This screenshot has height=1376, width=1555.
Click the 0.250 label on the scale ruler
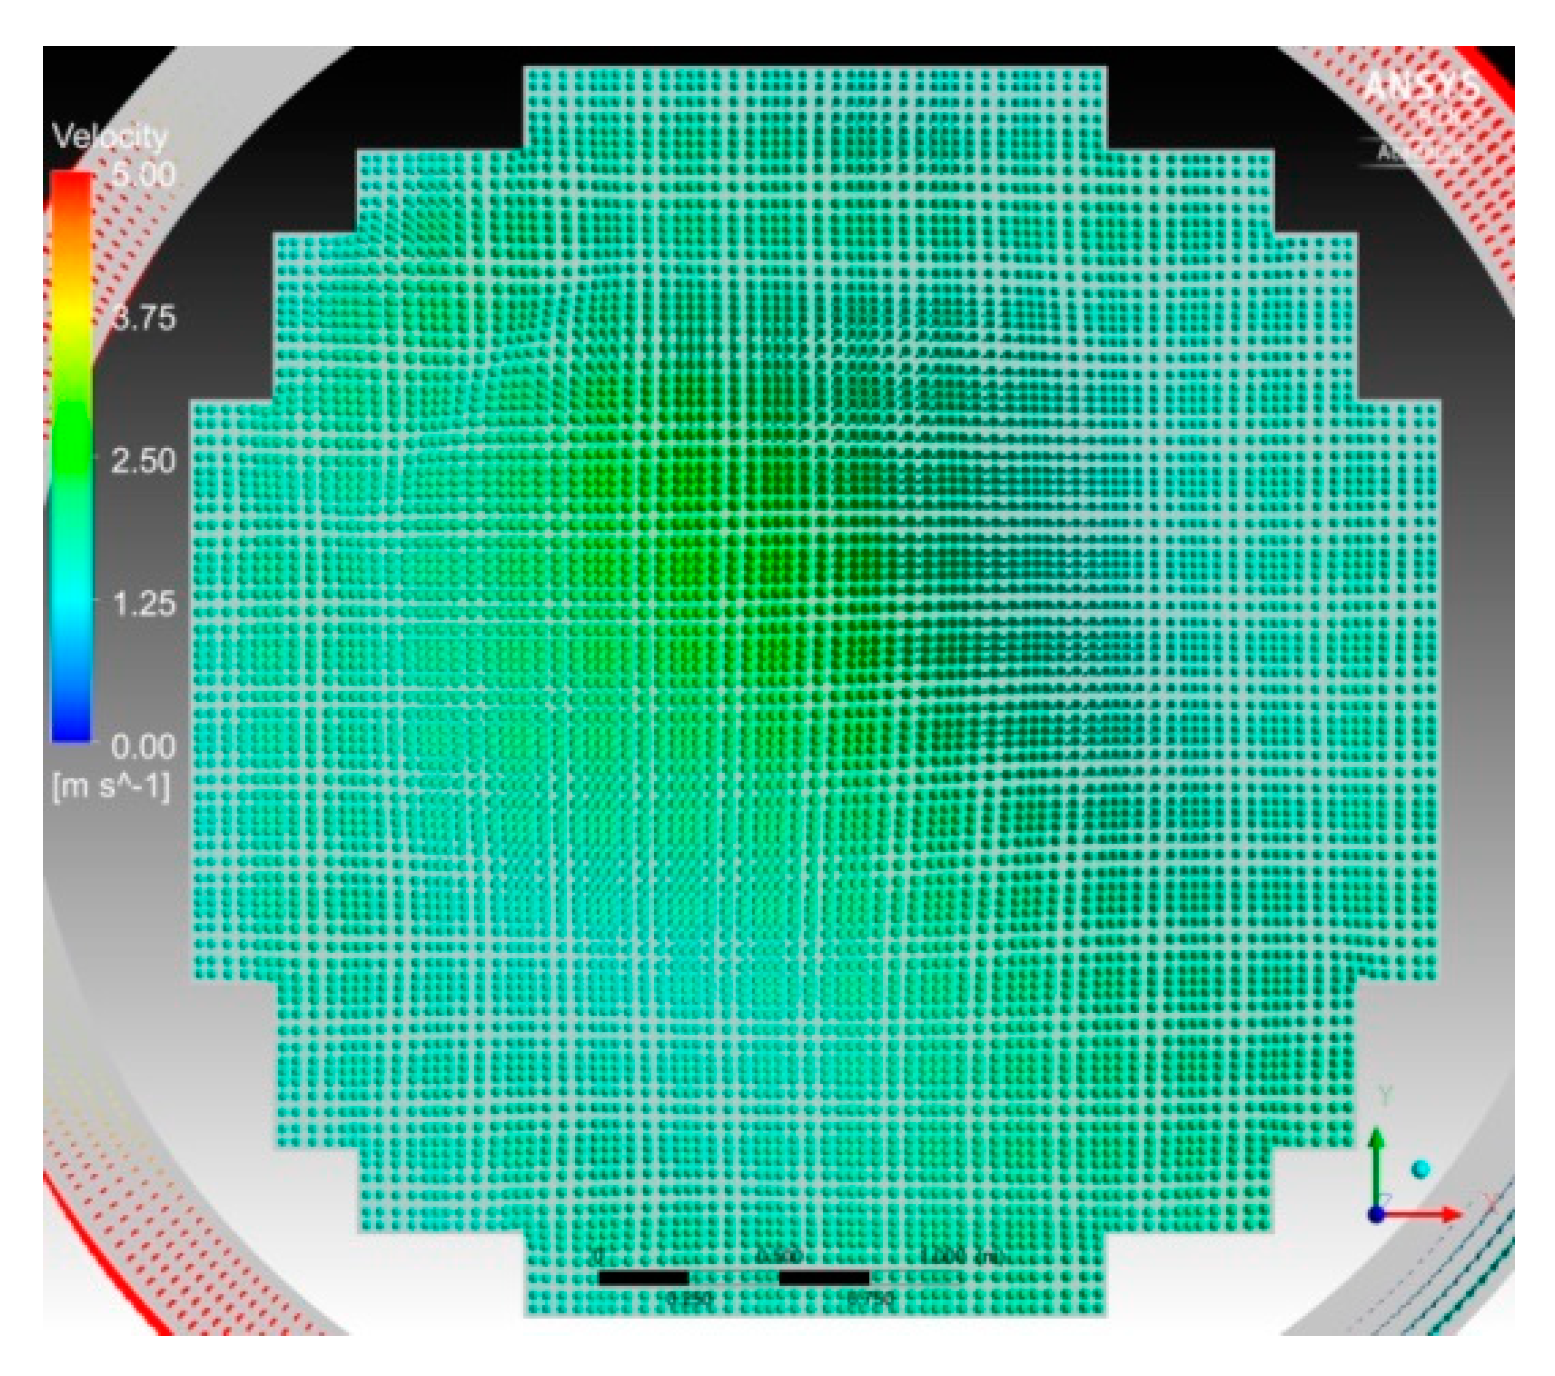point(689,1298)
